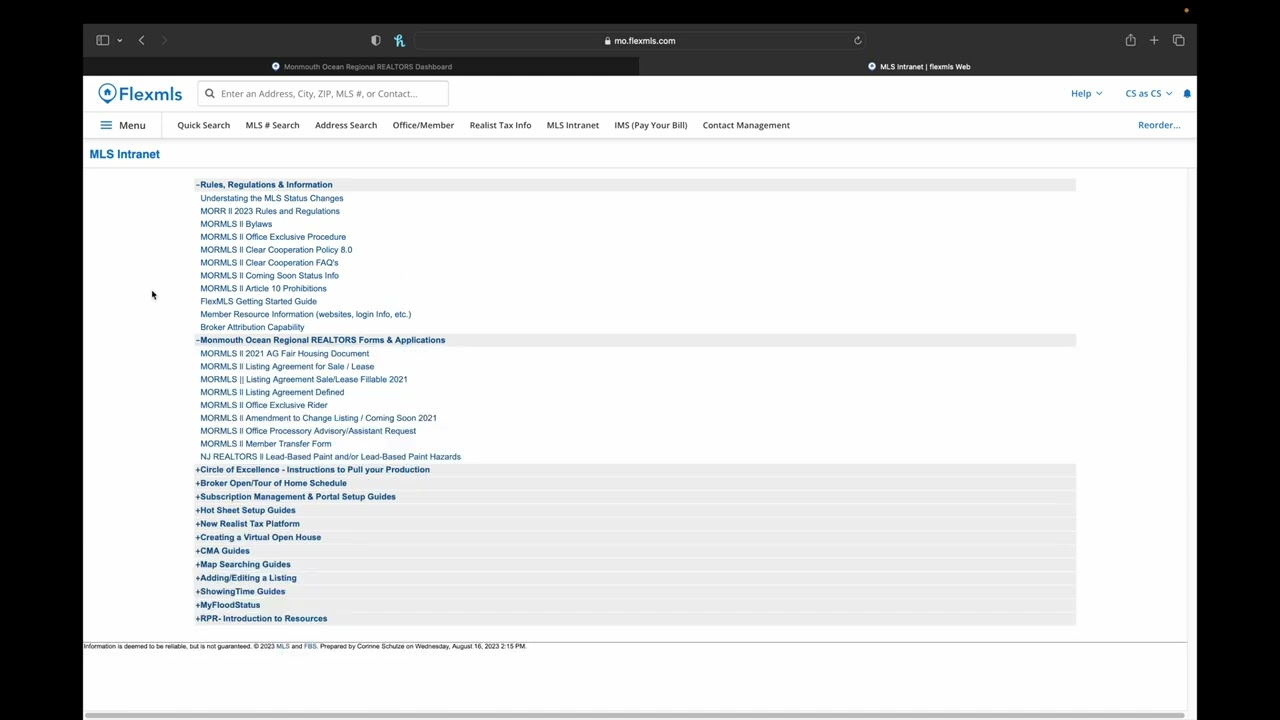
Task: Show tab overview icon
Action: pos(1178,40)
